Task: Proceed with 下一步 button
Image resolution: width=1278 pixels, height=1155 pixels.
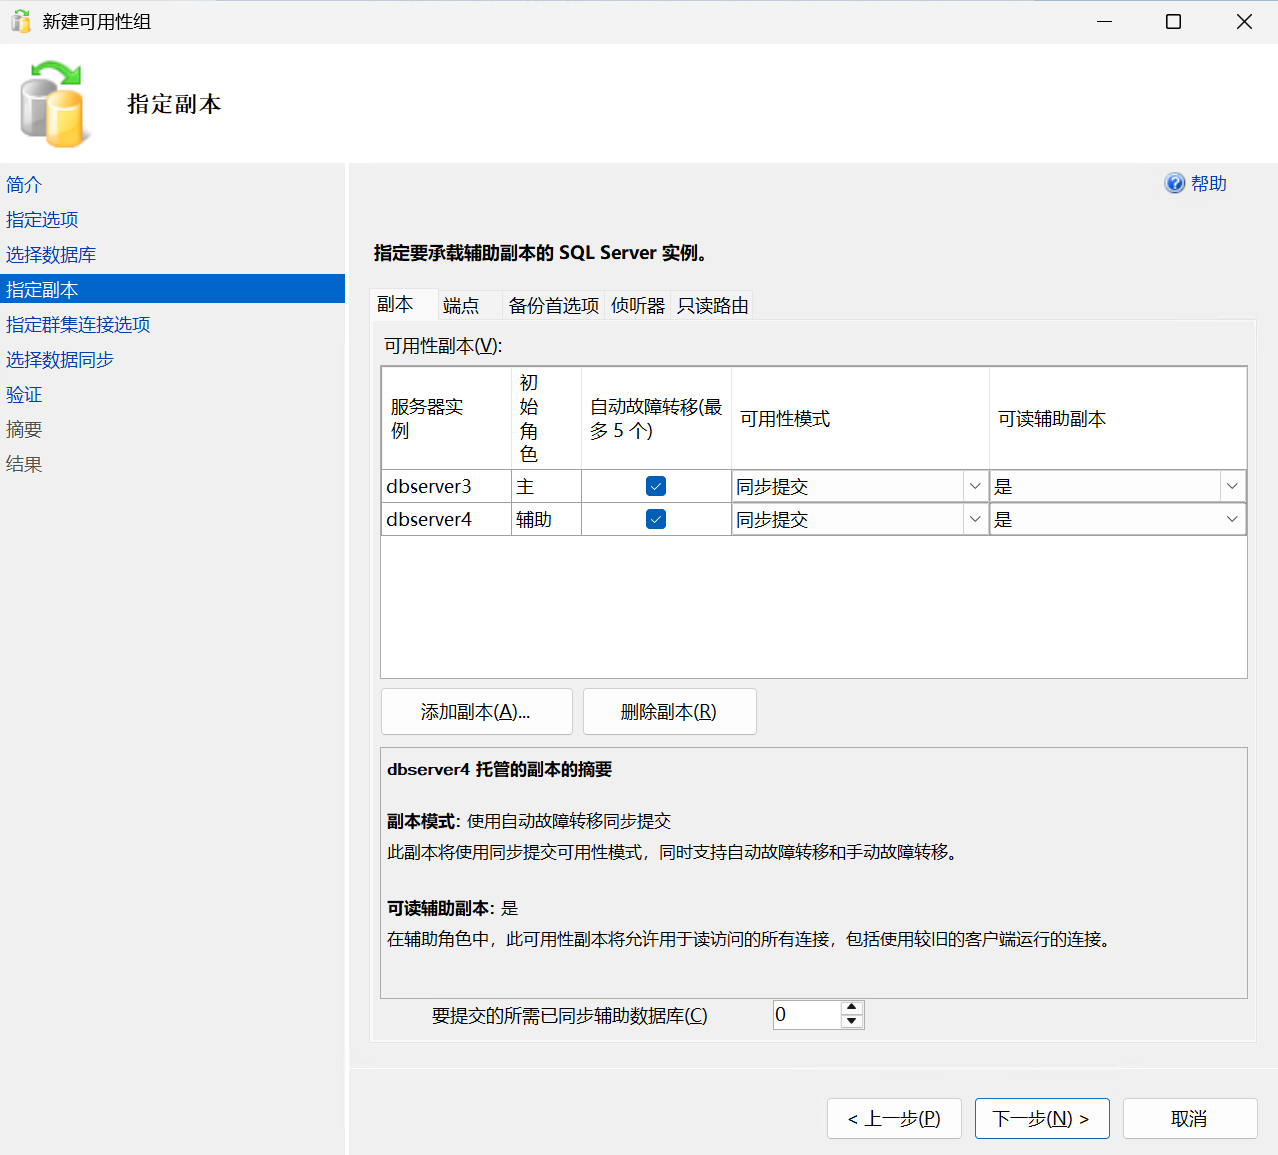Action: tap(1041, 1118)
